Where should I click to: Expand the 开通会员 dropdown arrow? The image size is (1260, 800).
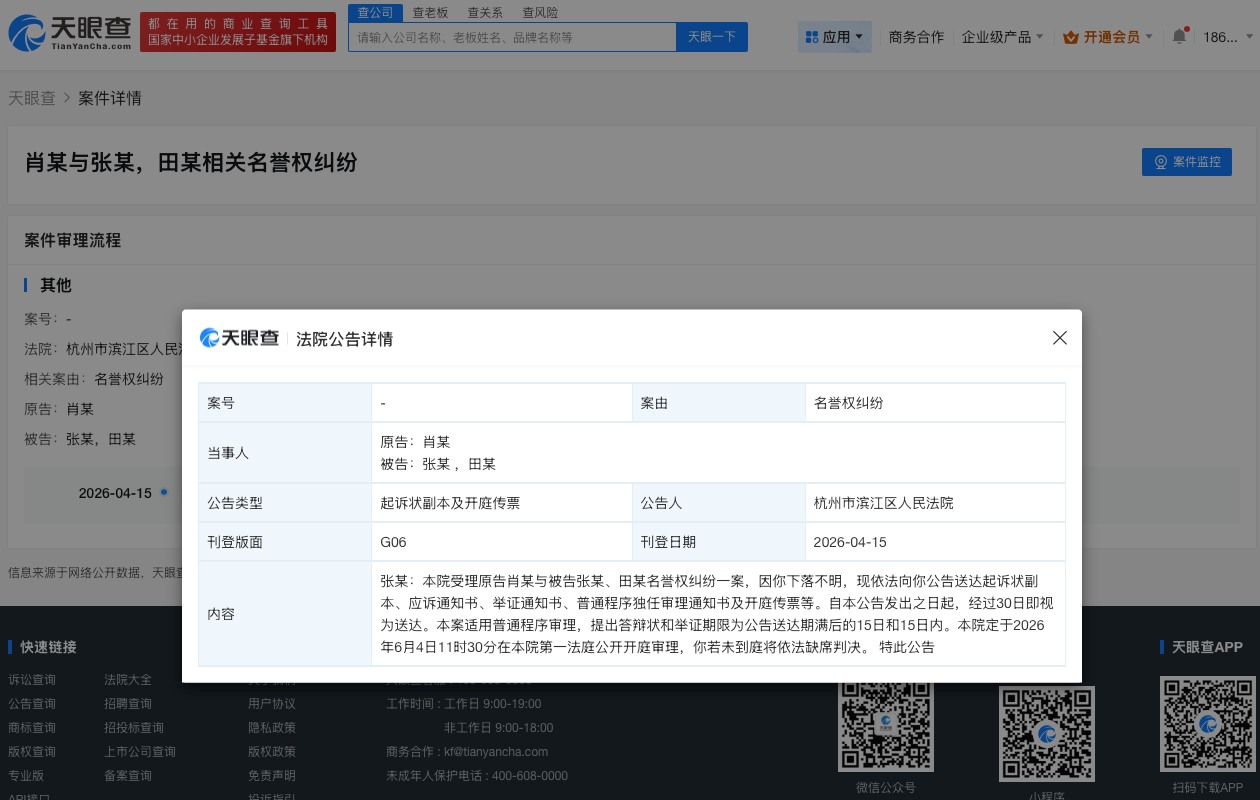1147,36
